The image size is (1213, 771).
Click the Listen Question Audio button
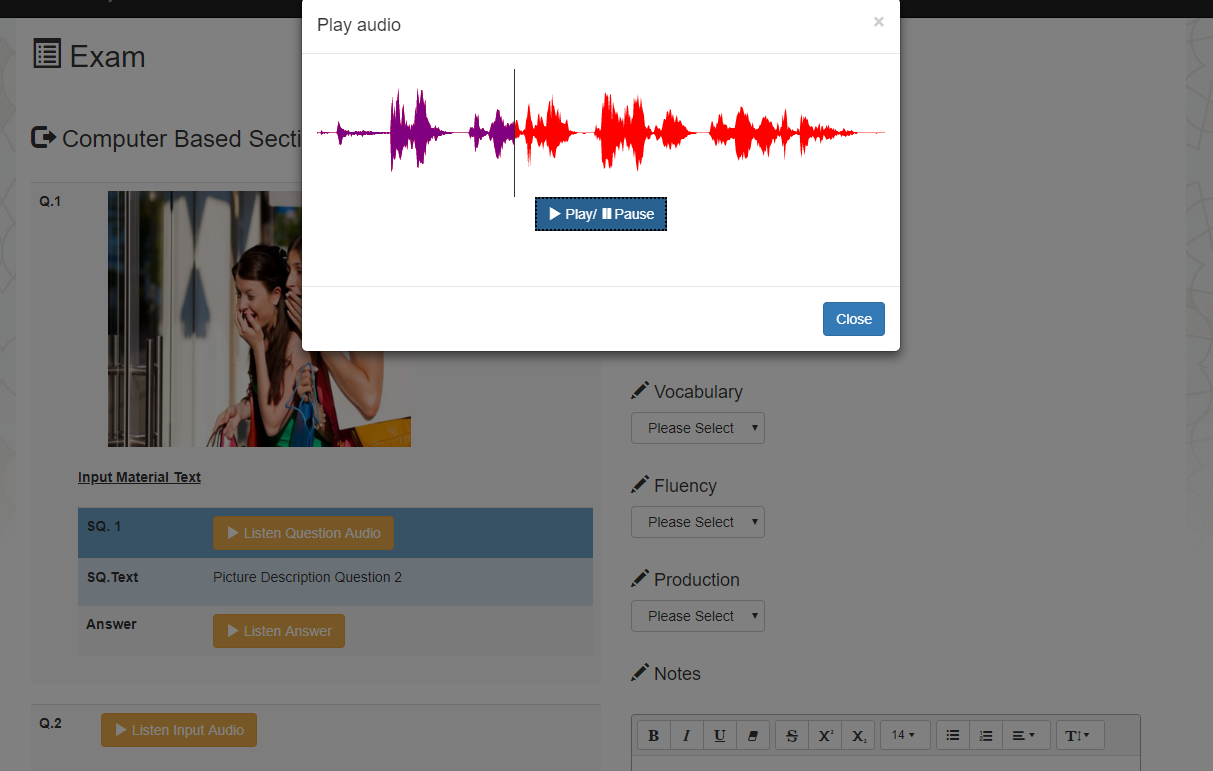pyautogui.click(x=303, y=533)
